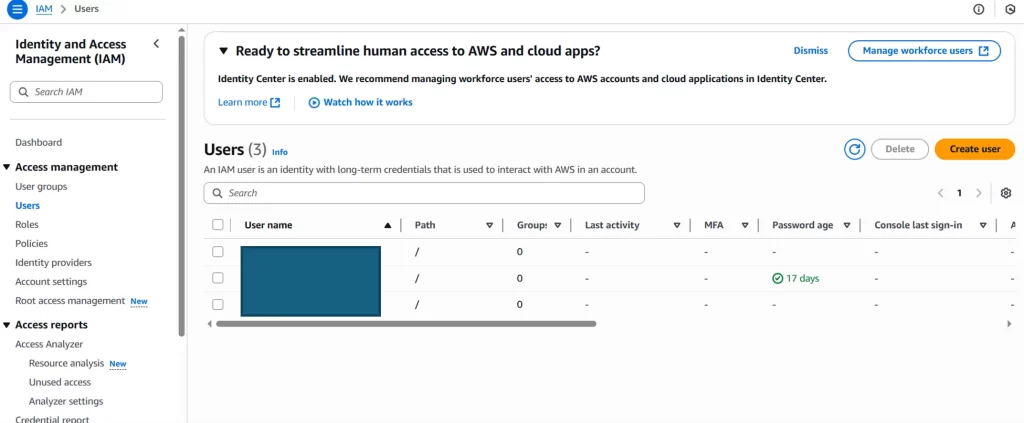This screenshot has width=1024, height=423.
Task: Open Account settings in the sidebar
Action: click(x=51, y=282)
